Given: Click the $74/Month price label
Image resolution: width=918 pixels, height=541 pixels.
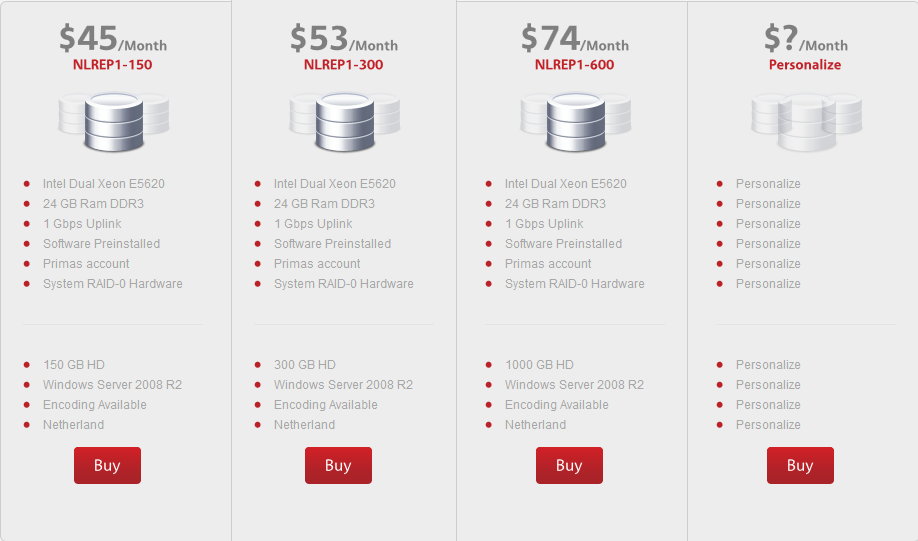Looking at the screenshot, I should tap(574, 39).
